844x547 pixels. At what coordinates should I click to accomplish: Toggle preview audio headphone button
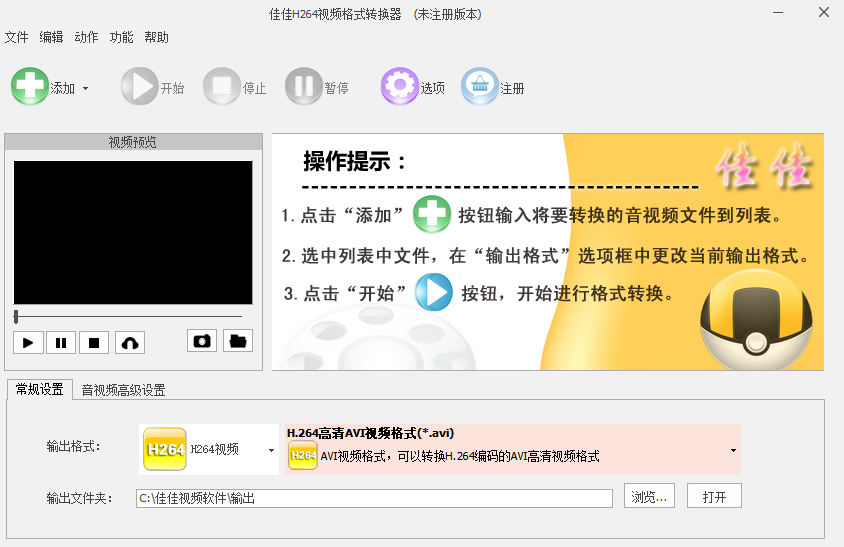click(x=130, y=343)
